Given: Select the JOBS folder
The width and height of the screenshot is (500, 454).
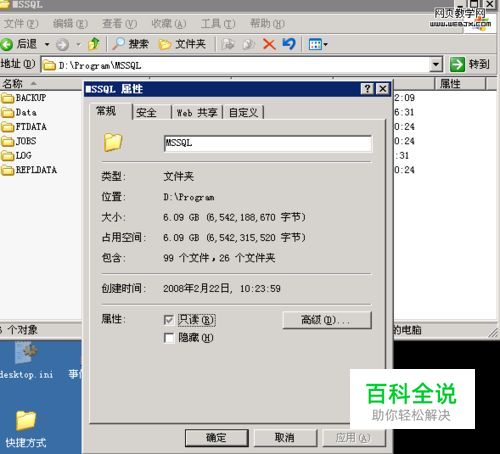Looking at the screenshot, I should tap(19, 141).
